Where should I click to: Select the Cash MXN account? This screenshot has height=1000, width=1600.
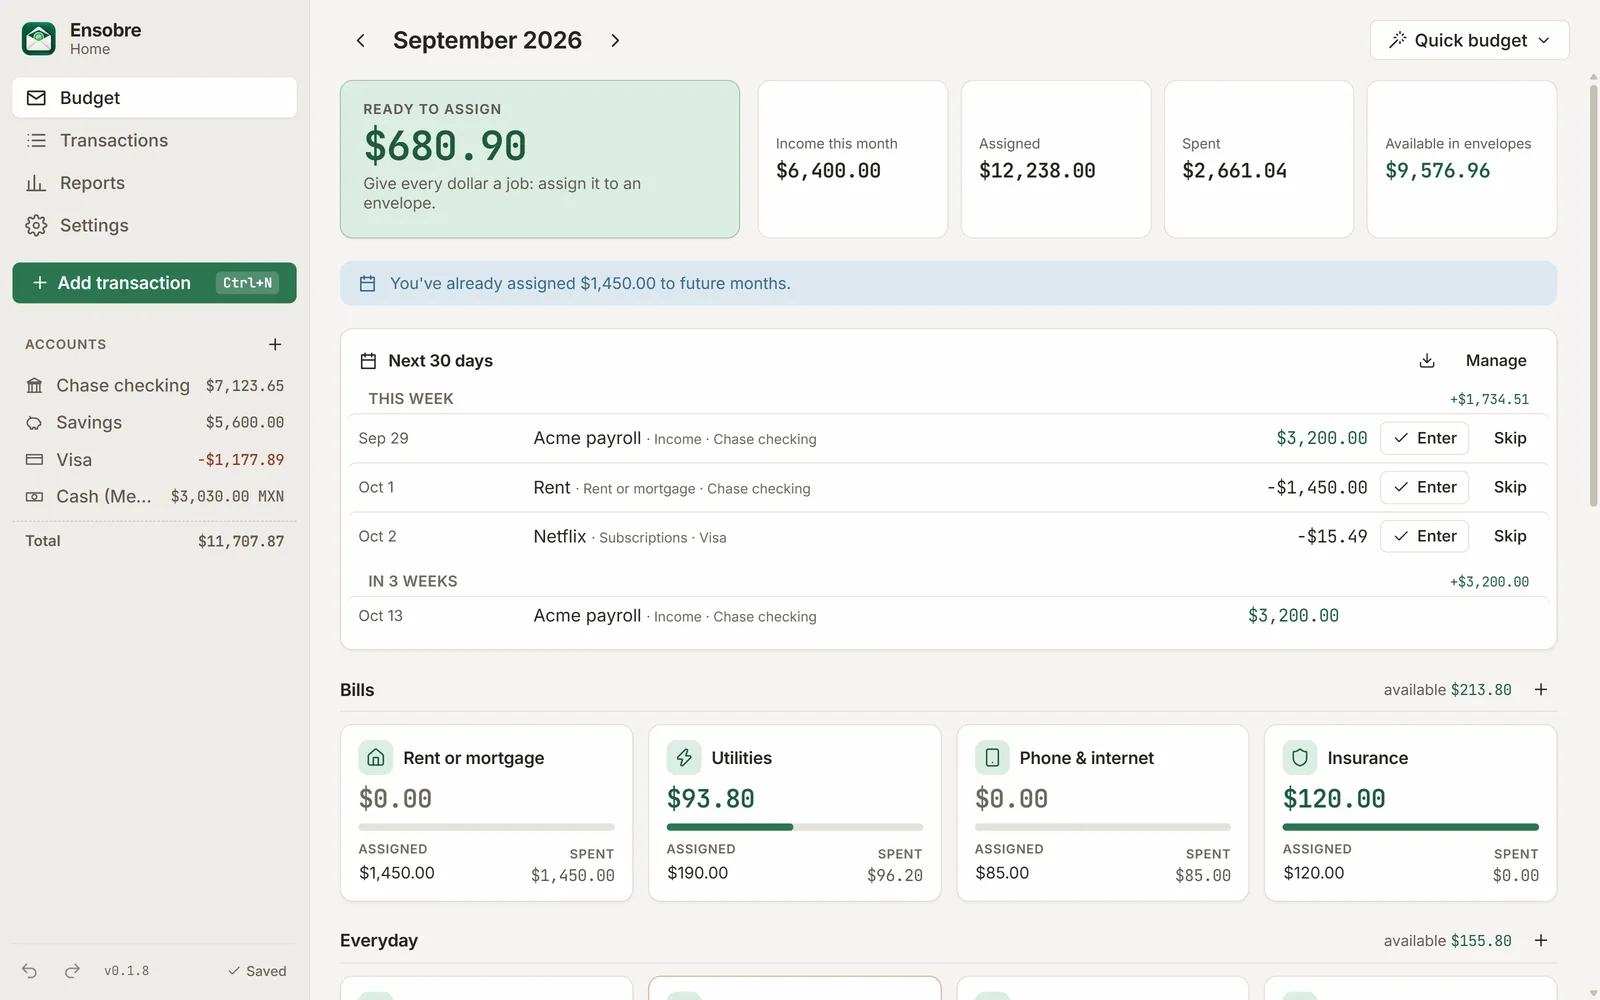pos(154,496)
